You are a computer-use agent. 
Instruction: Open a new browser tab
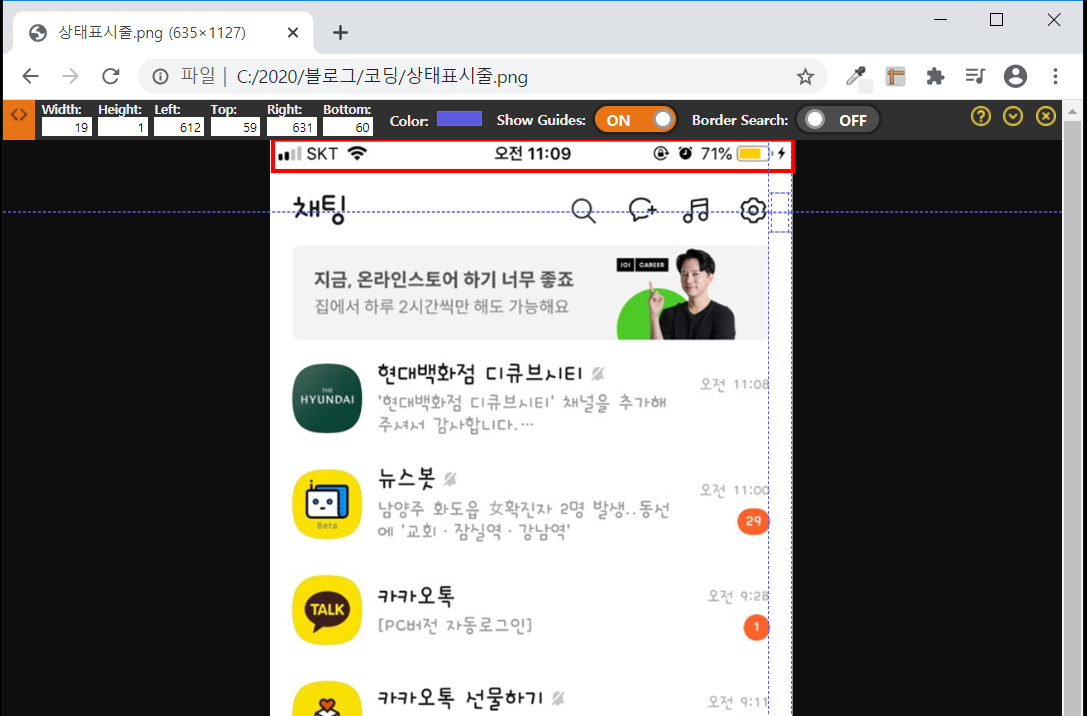pyautogui.click(x=340, y=33)
